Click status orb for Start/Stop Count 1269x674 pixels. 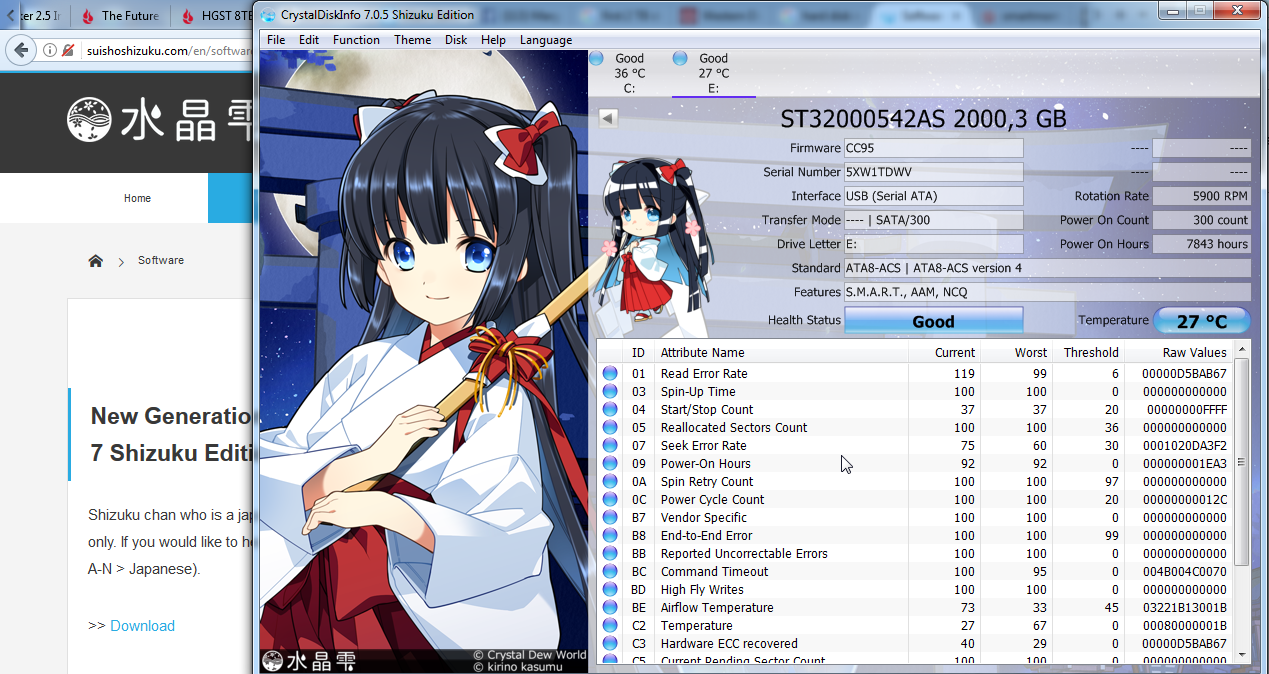click(x=610, y=410)
